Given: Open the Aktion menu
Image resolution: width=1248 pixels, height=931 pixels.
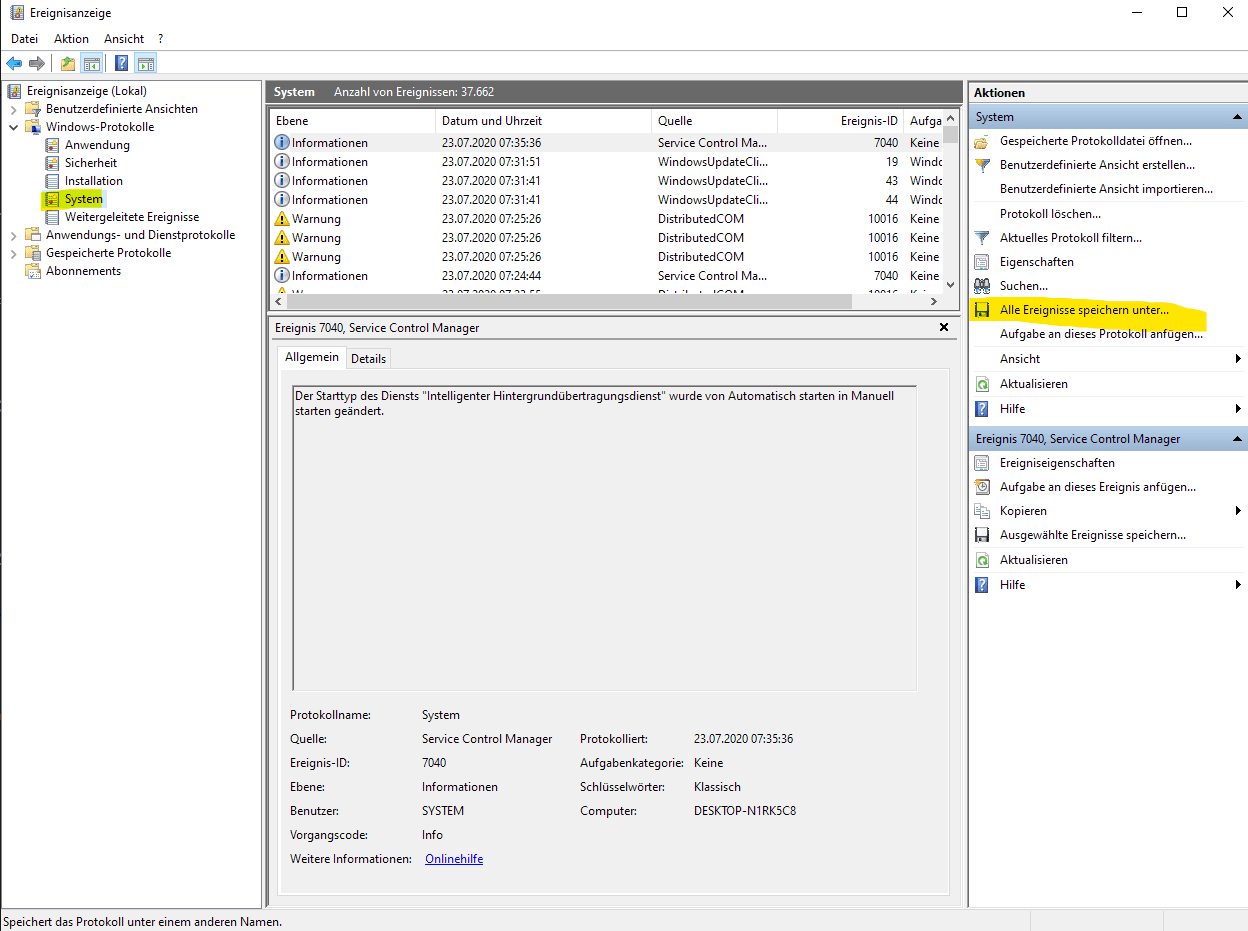Looking at the screenshot, I should click(71, 38).
